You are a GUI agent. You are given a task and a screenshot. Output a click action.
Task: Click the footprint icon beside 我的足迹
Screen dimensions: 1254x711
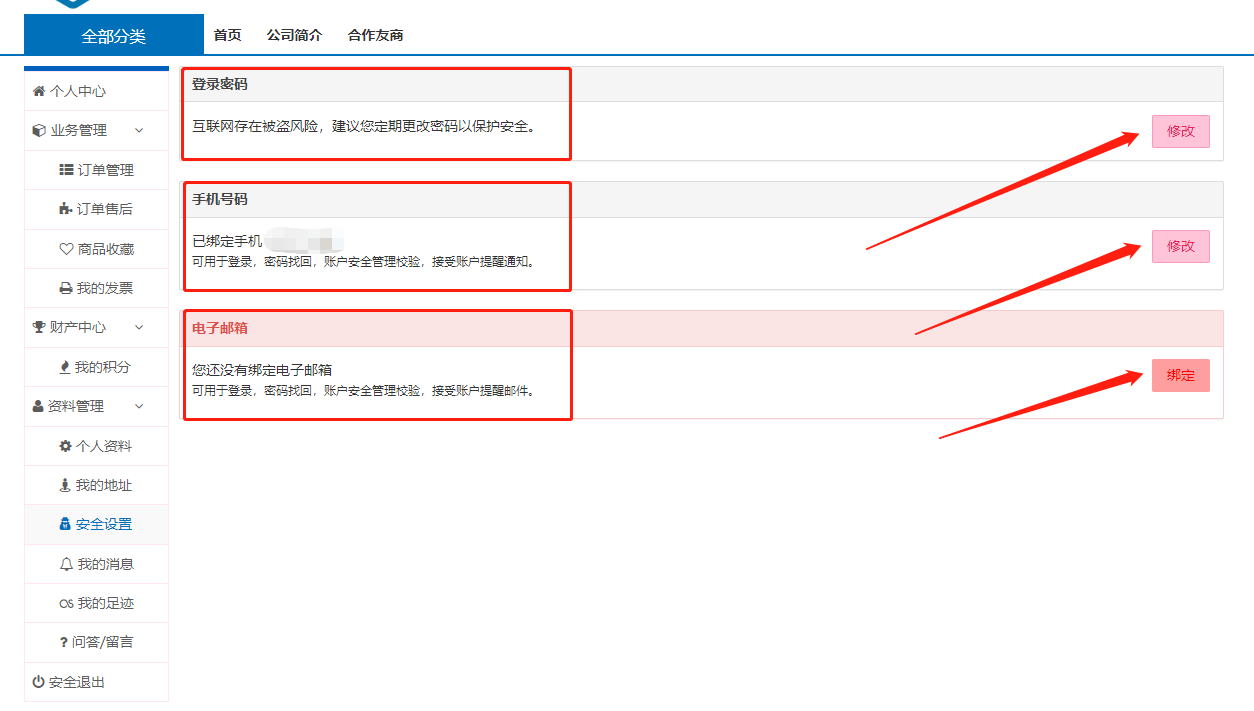(x=66, y=603)
